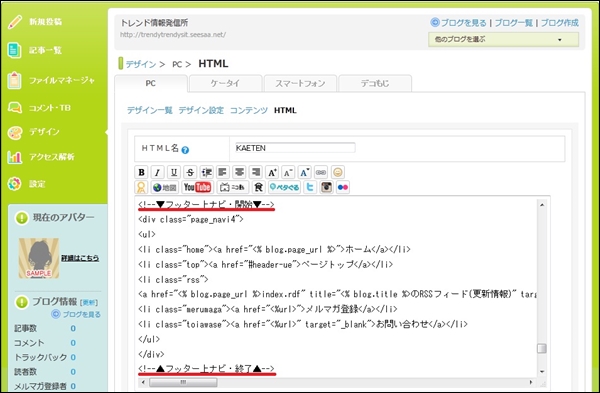
Task: Click the ペタぐる toolbar button
Action: (x=284, y=188)
